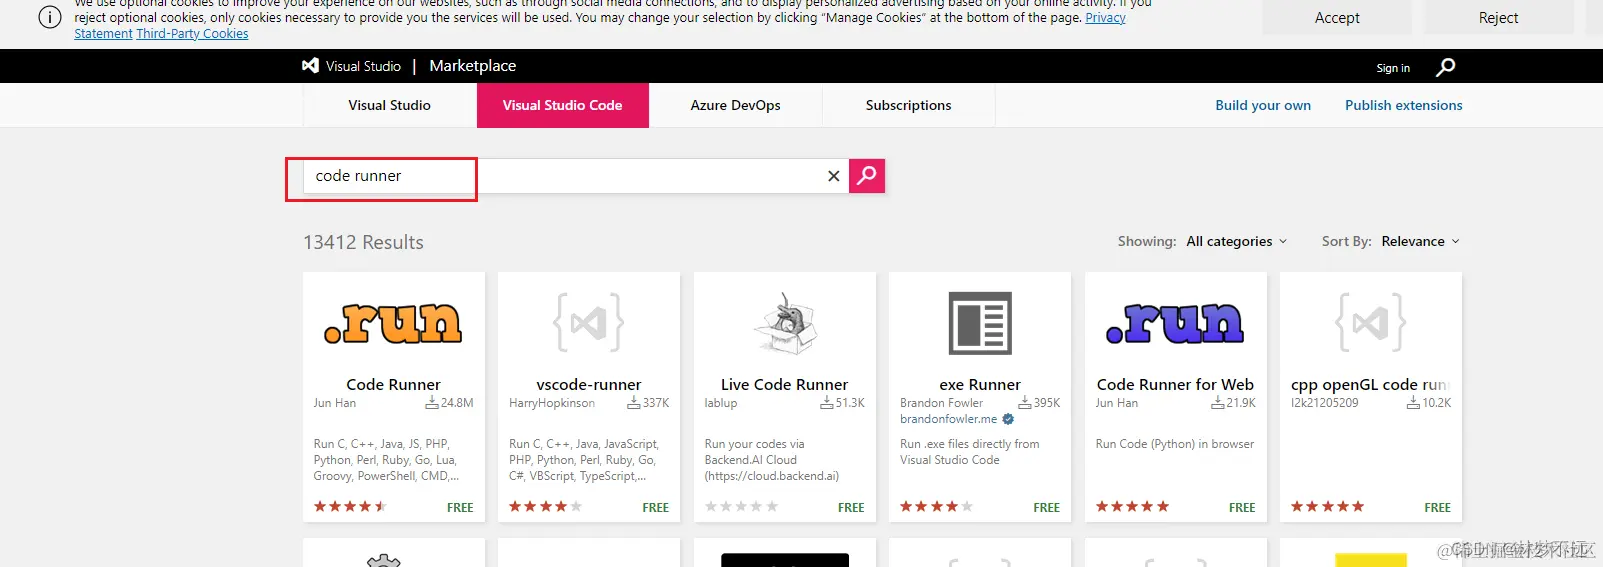
Task: Click the empty star rating of Live Code Runner
Action: [x=741, y=507]
